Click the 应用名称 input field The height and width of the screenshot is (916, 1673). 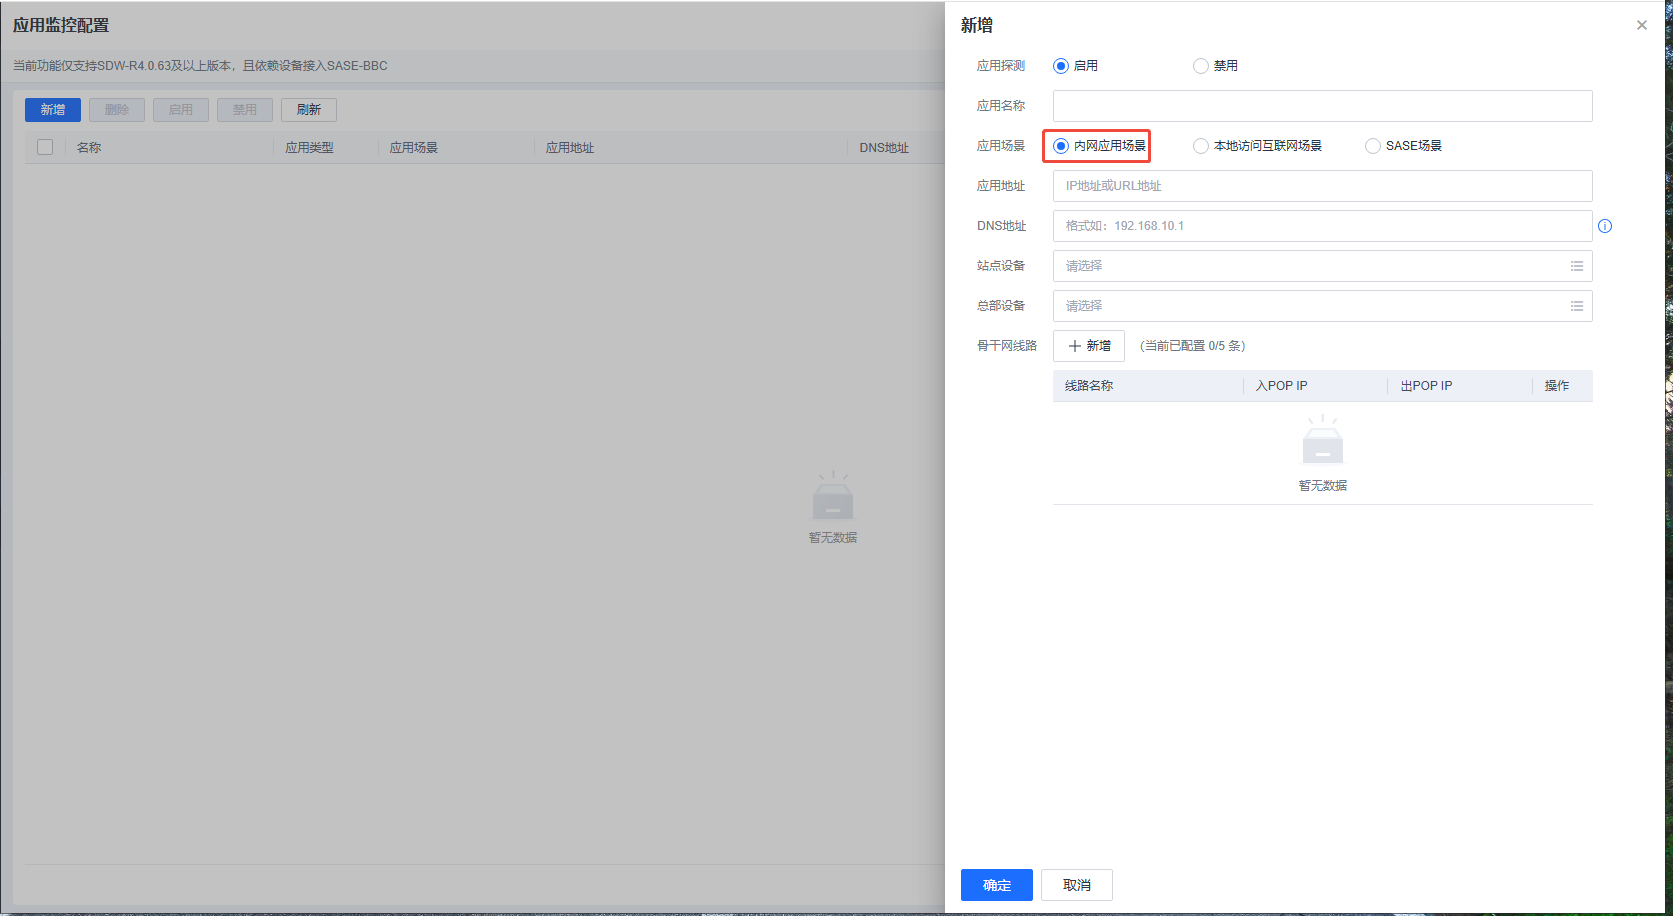coord(1322,106)
